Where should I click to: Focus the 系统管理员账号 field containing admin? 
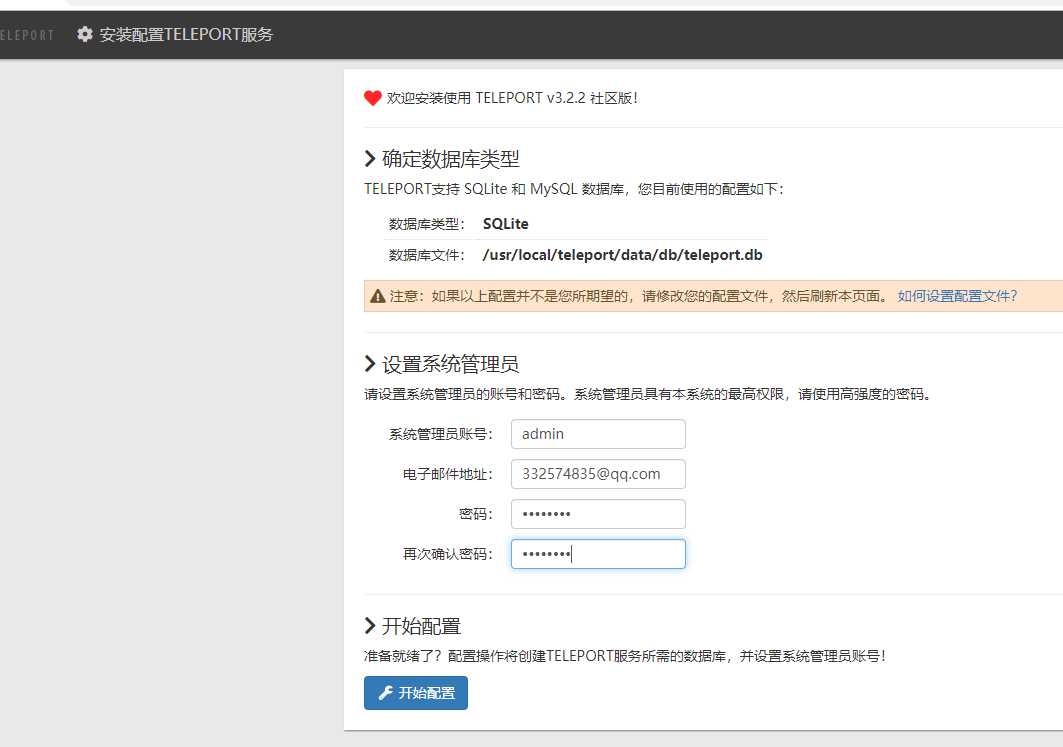tap(598, 434)
